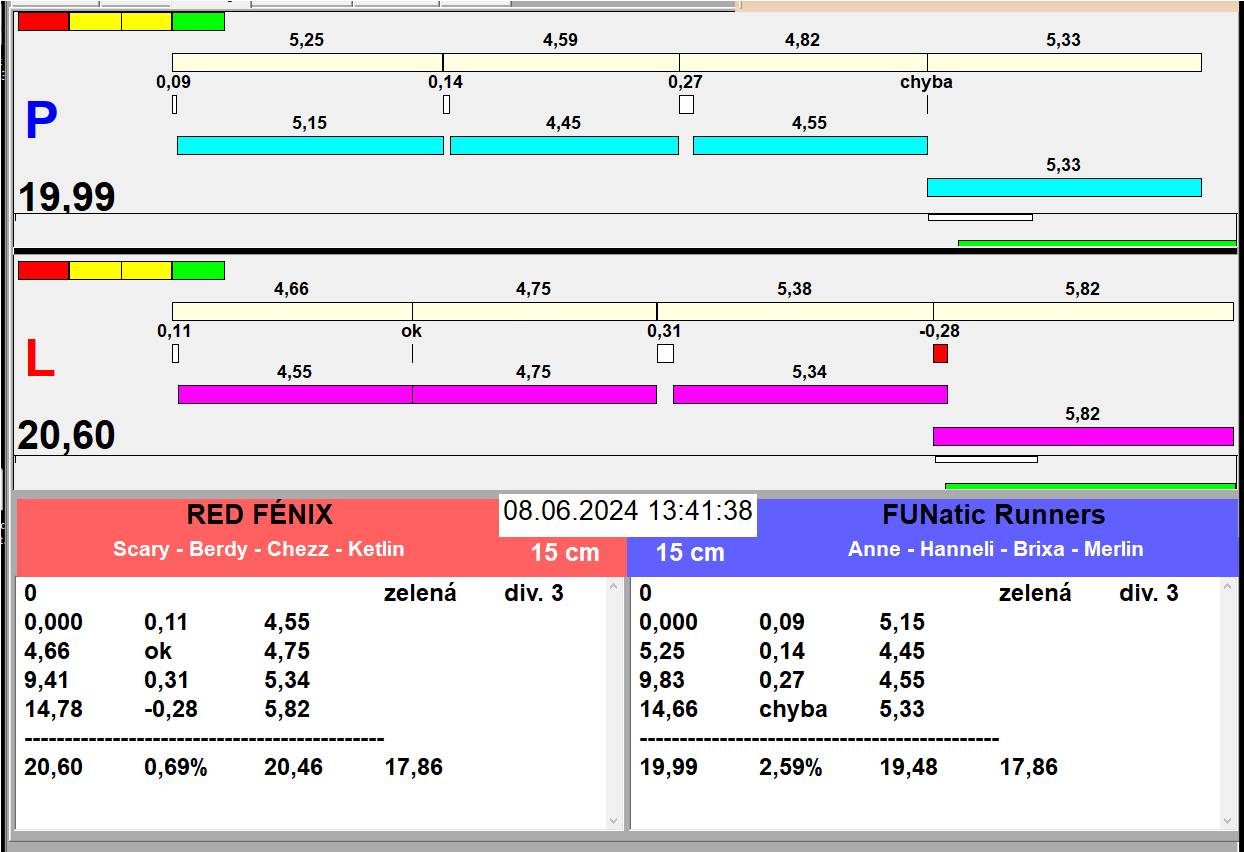Click 14,66 in FUNatic Runners results
The image size is (1244, 852).
click(668, 710)
